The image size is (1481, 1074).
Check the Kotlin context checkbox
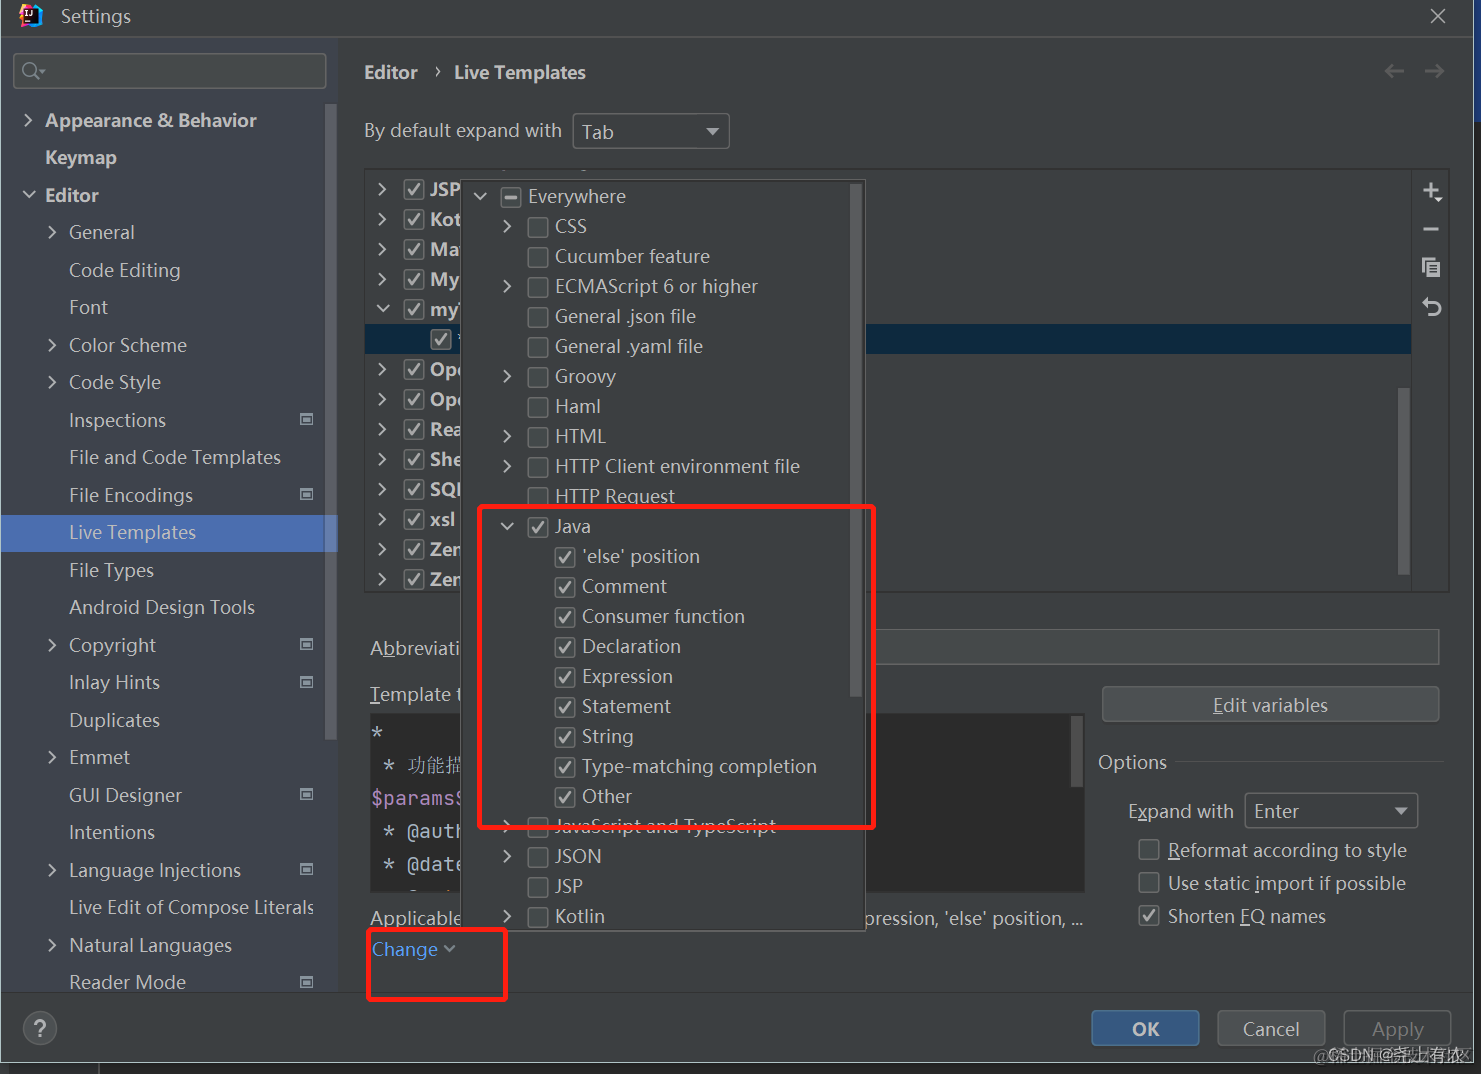[x=538, y=917]
